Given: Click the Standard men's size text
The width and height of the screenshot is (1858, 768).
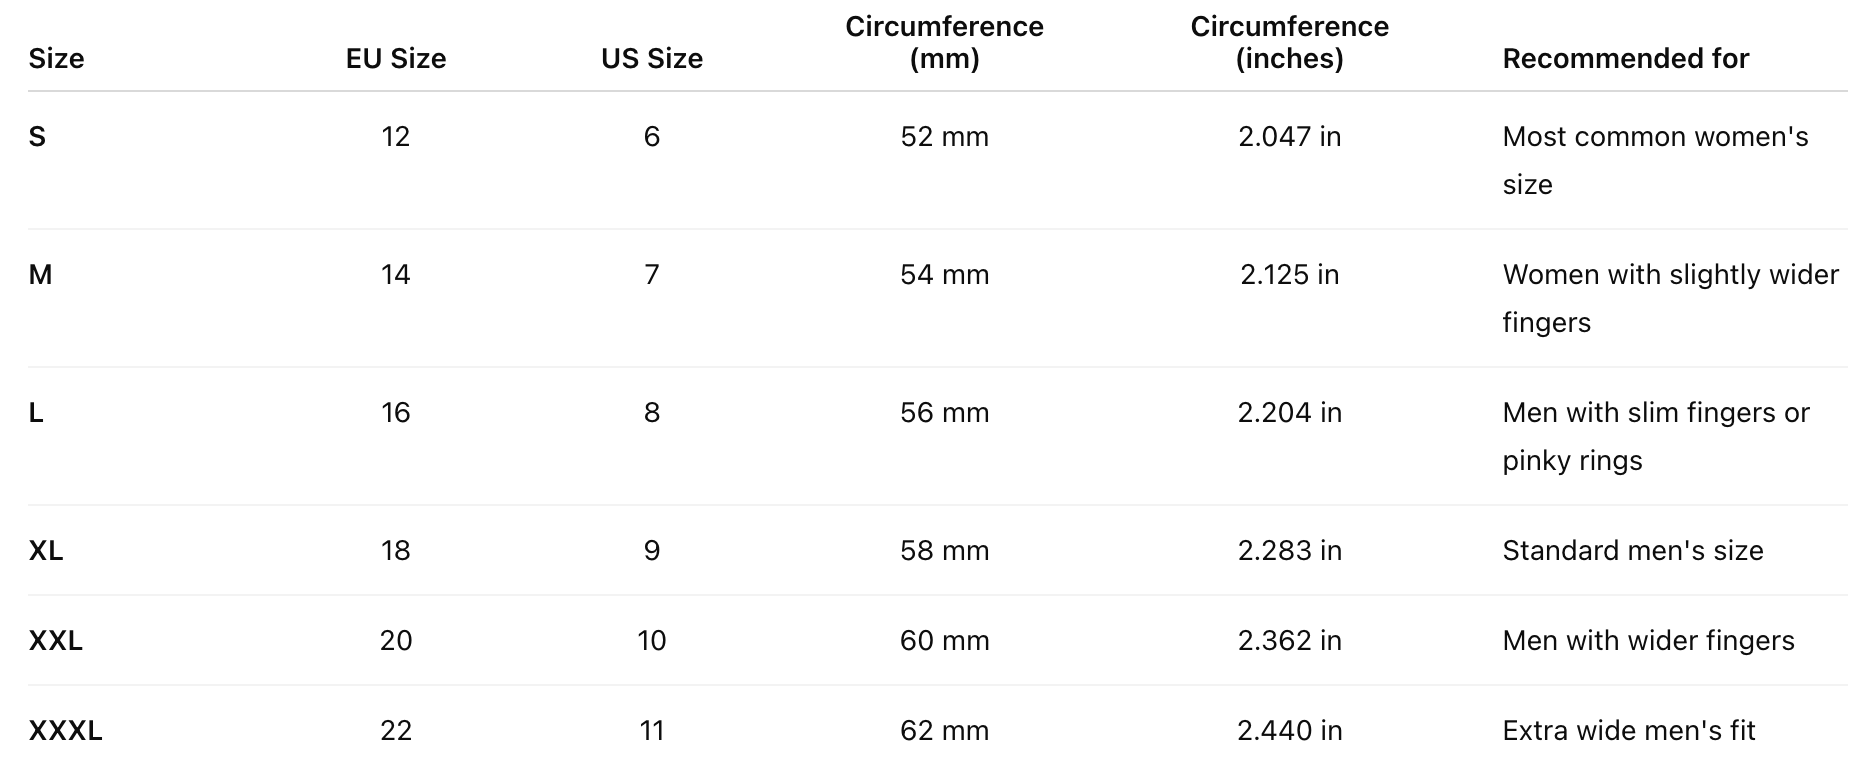Looking at the screenshot, I should tap(1632, 551).
